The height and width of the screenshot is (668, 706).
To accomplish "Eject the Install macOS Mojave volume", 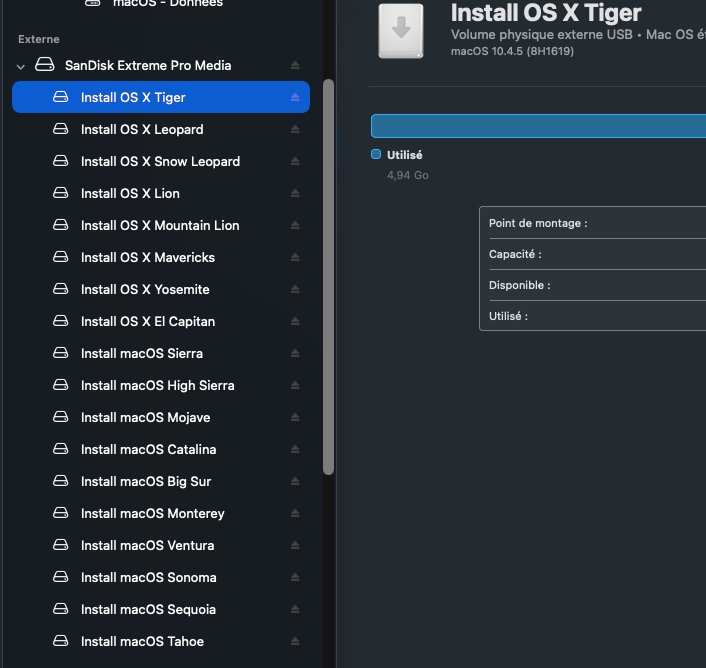I will pyautogui.click(x=295, y=417).
